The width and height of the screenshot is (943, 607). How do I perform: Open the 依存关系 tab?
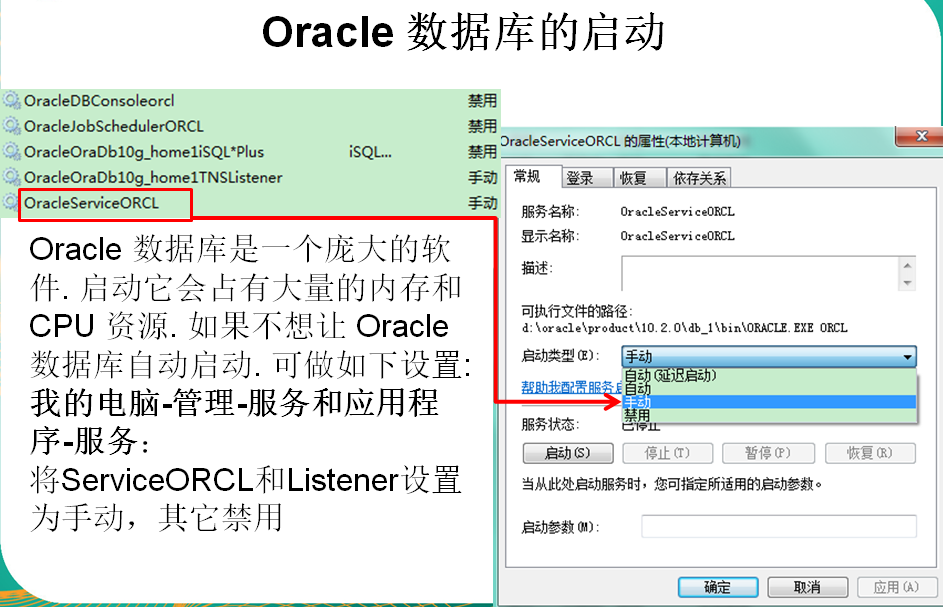pyautogui.click(x=699, y=178)
